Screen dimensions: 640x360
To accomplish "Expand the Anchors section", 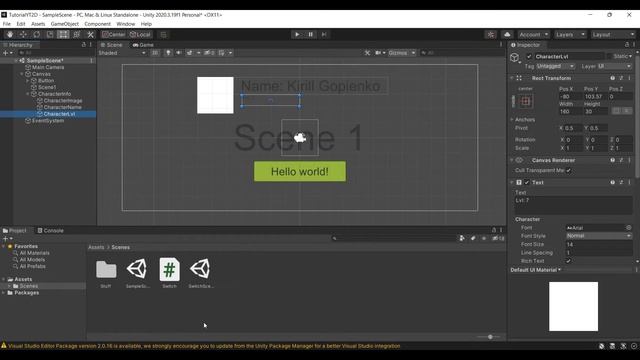I will pos(512,120).
